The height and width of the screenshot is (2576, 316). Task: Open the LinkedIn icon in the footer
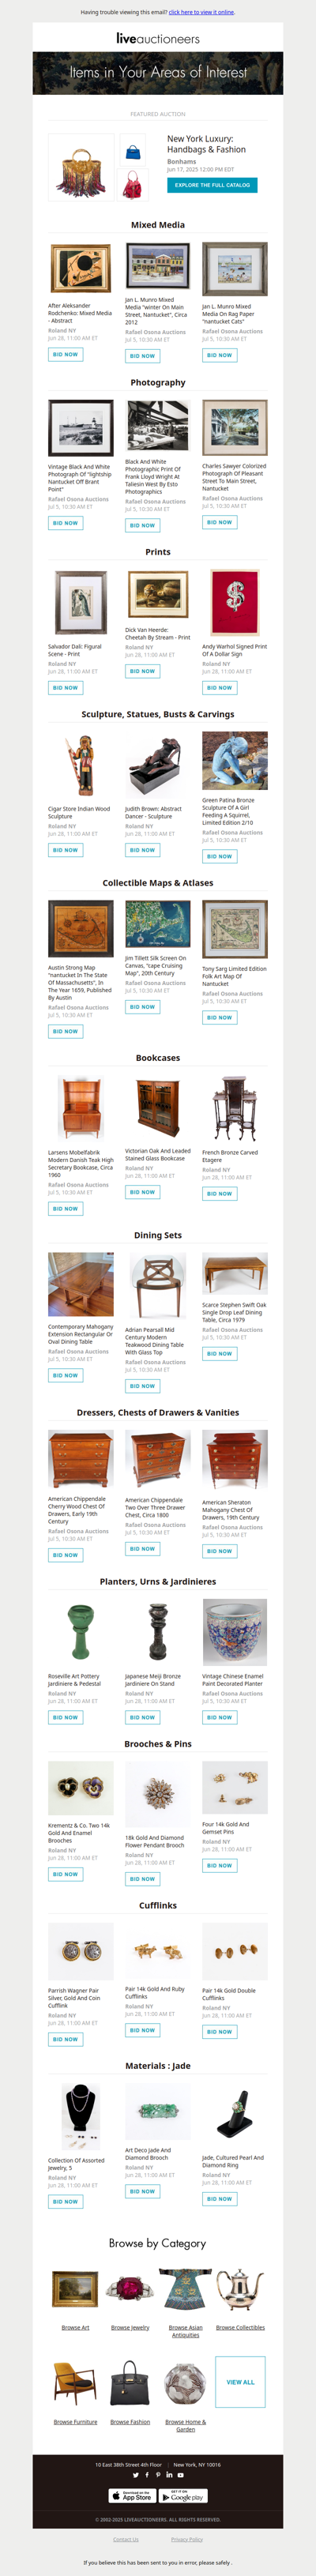coord(169,2475)
